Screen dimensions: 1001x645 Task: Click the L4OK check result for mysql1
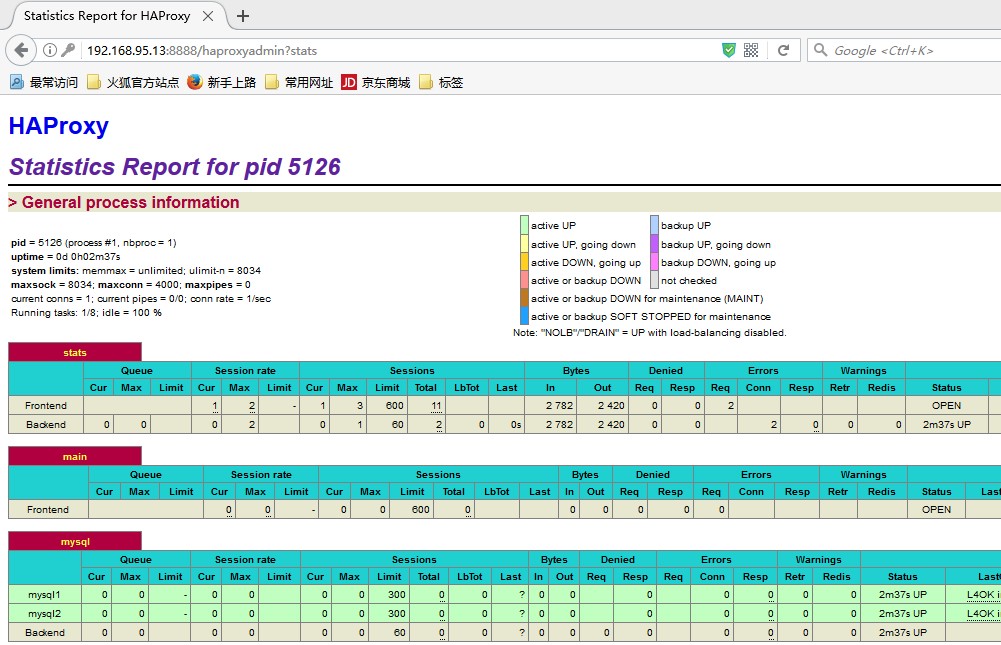pyautogui.click(x=983, y=595)
